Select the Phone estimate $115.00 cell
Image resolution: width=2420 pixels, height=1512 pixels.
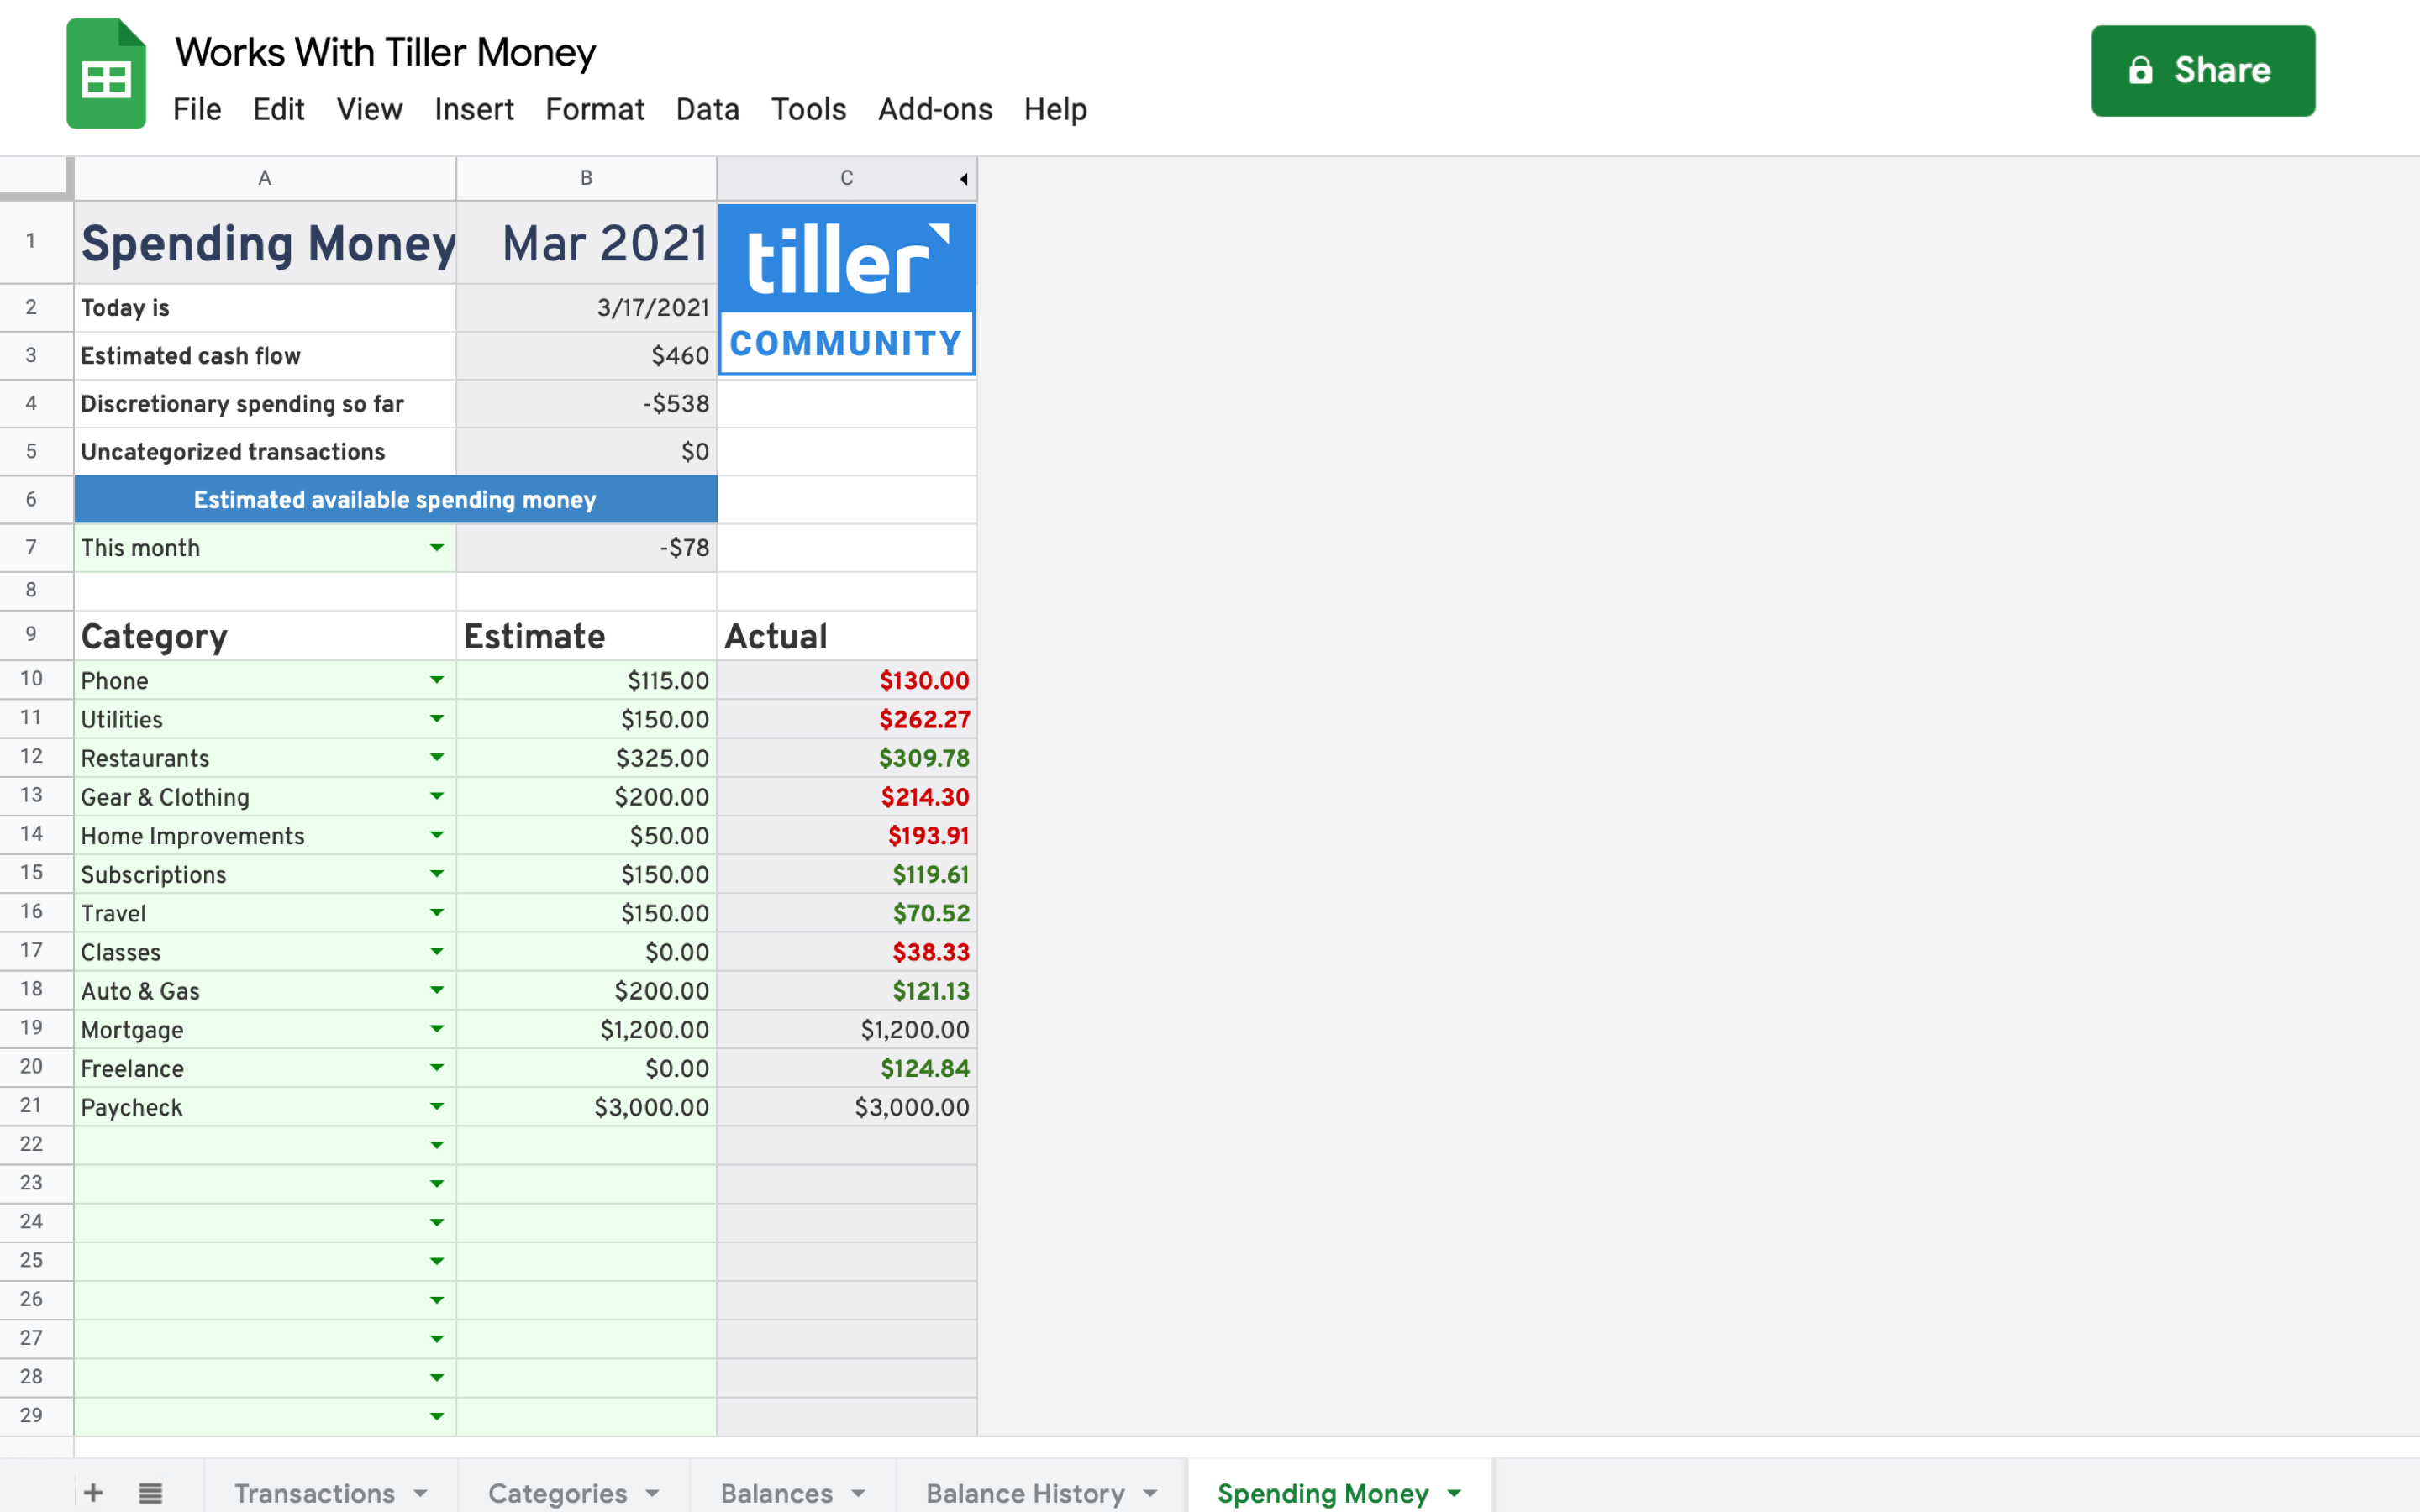pyautogui.click(x=586, y=680)
